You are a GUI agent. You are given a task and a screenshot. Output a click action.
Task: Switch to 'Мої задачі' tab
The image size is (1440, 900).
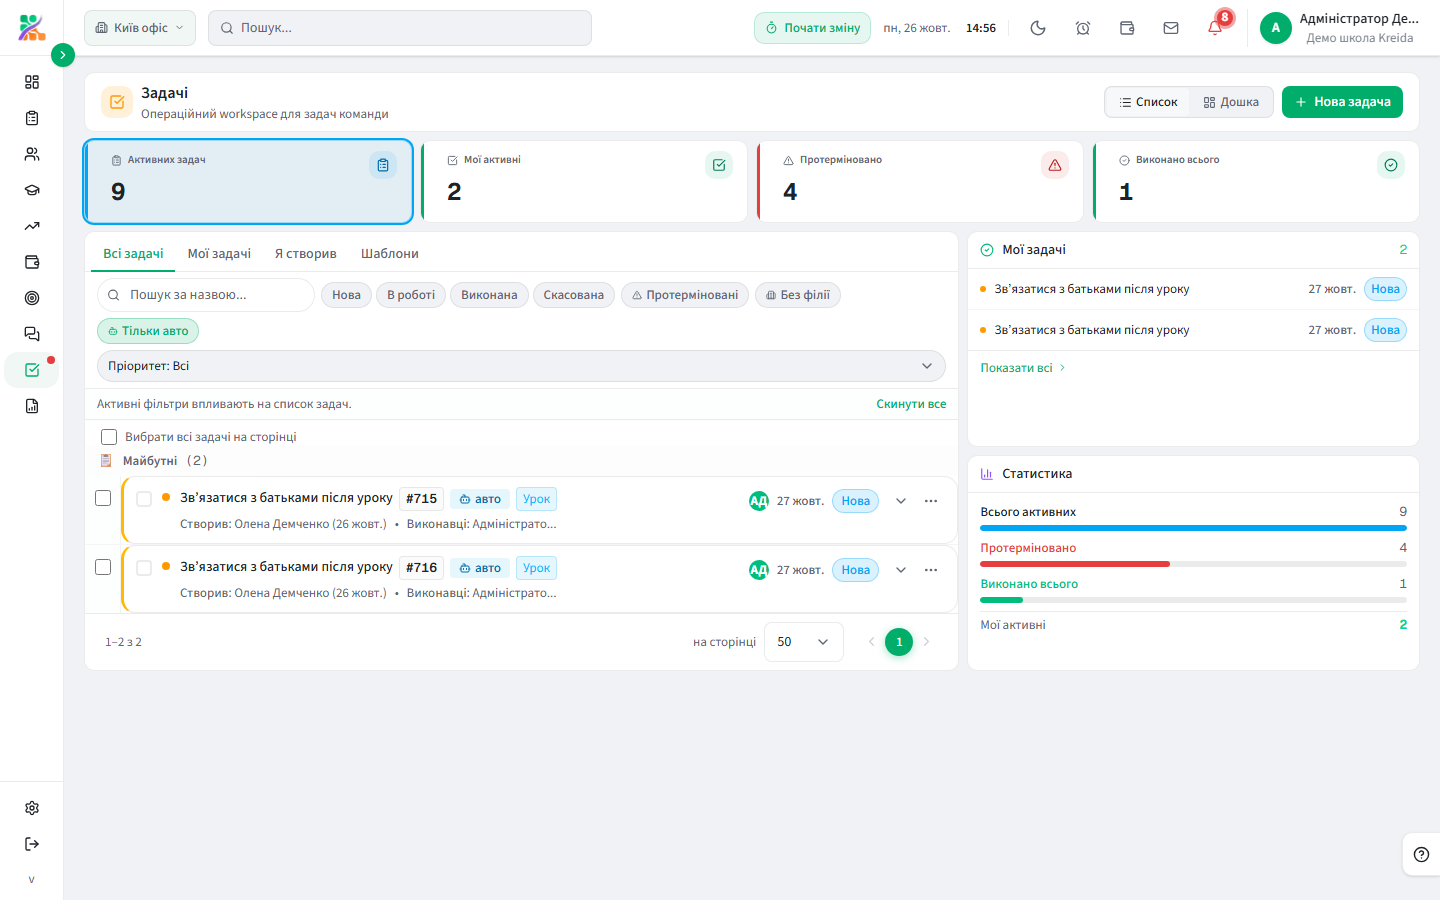[219, 254]
